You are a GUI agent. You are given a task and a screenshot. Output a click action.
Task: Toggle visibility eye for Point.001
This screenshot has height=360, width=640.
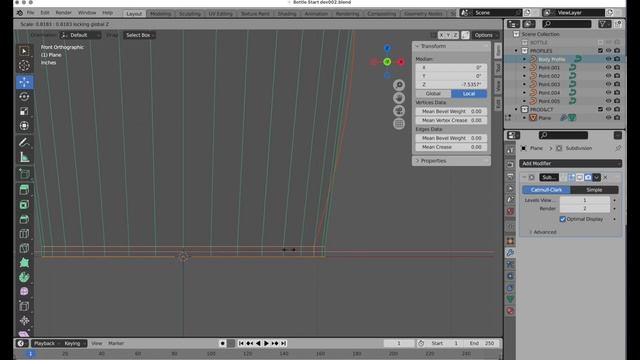coord(609,67)
